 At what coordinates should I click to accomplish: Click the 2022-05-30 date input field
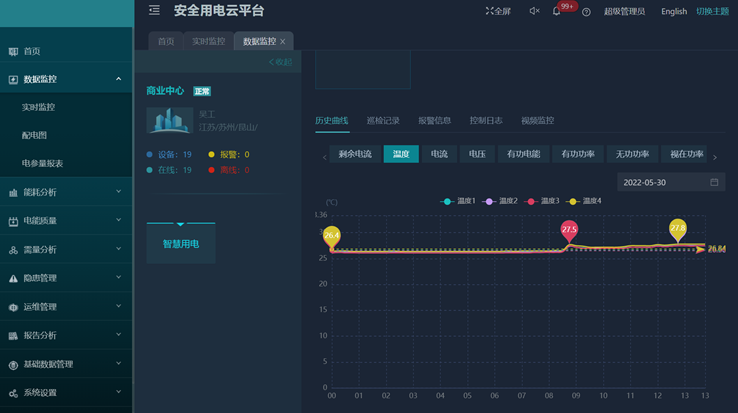point(671,182)
